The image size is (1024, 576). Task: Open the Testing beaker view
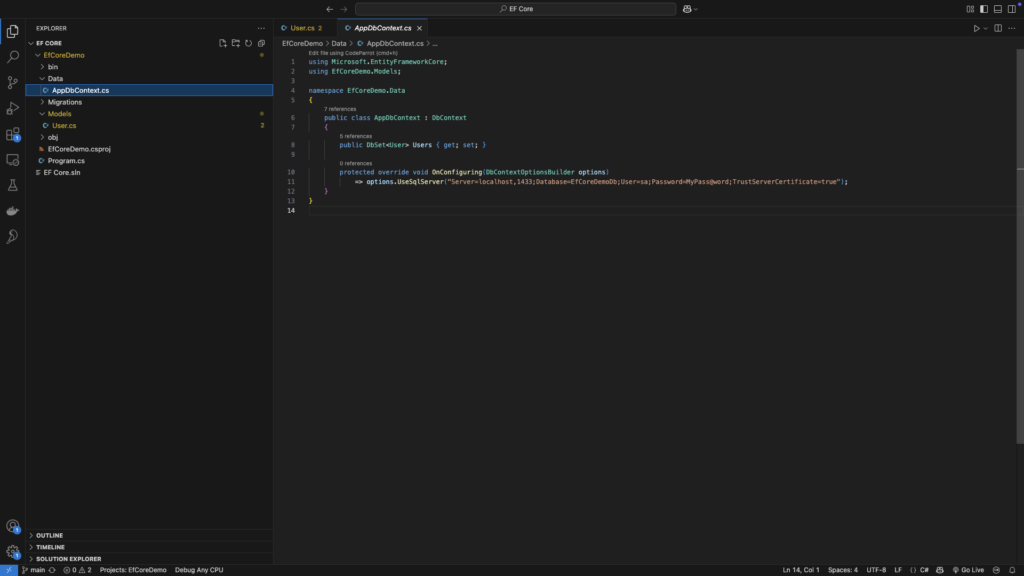coord(12,185)
